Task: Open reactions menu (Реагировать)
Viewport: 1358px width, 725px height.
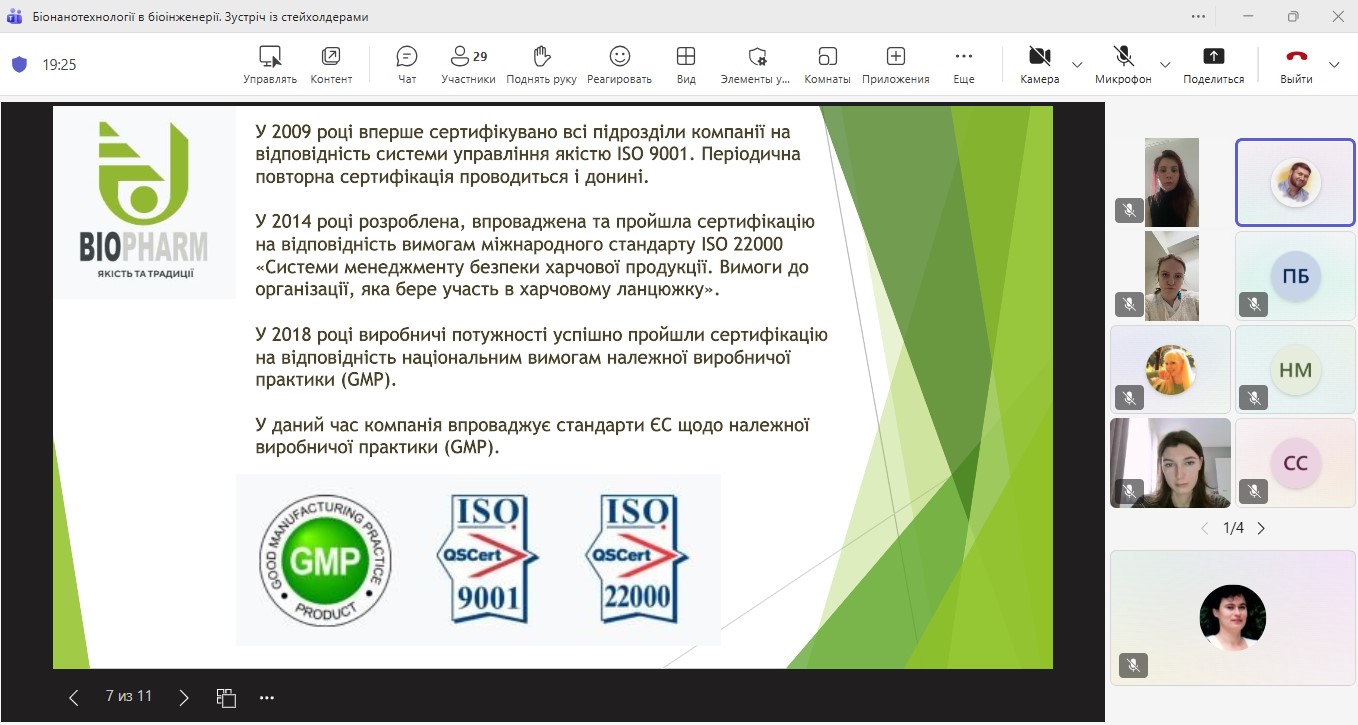Action: pyautogui.click(x=619, y=64)
